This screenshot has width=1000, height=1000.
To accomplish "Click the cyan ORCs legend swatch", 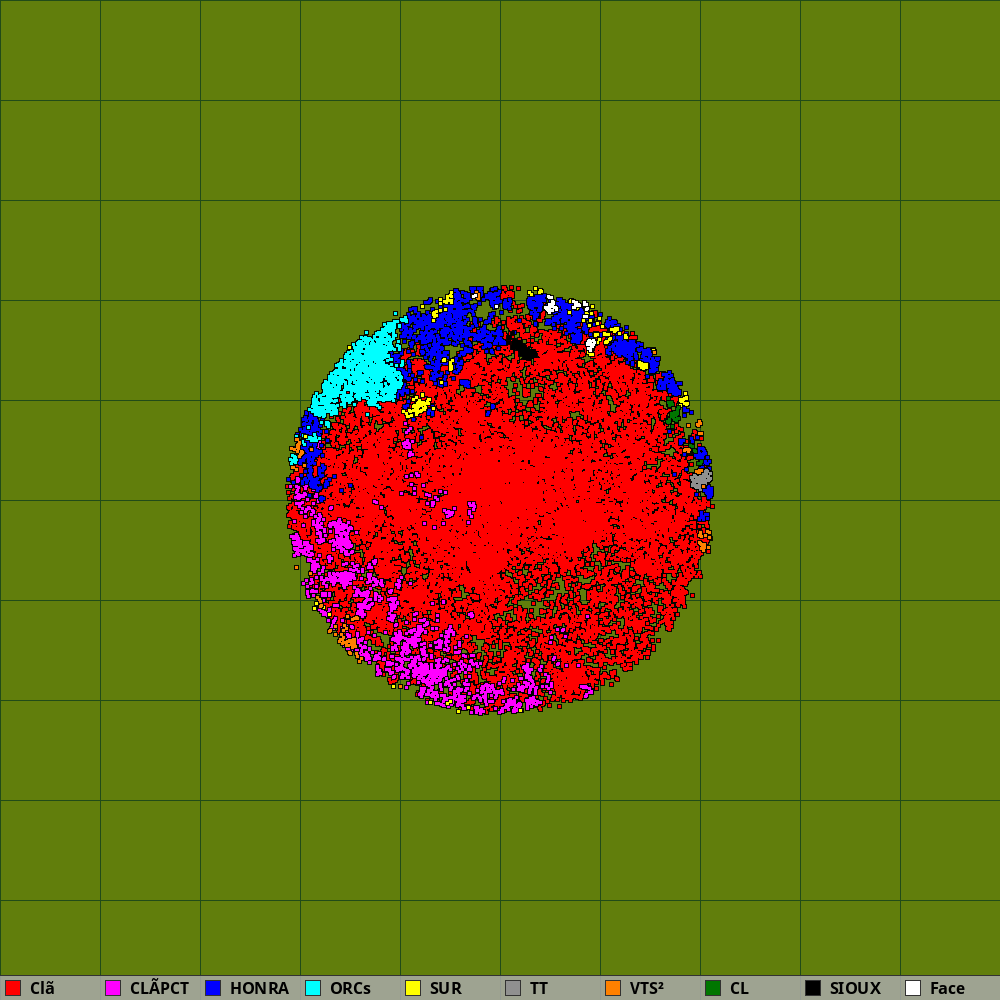I will [x=313, y=988].
